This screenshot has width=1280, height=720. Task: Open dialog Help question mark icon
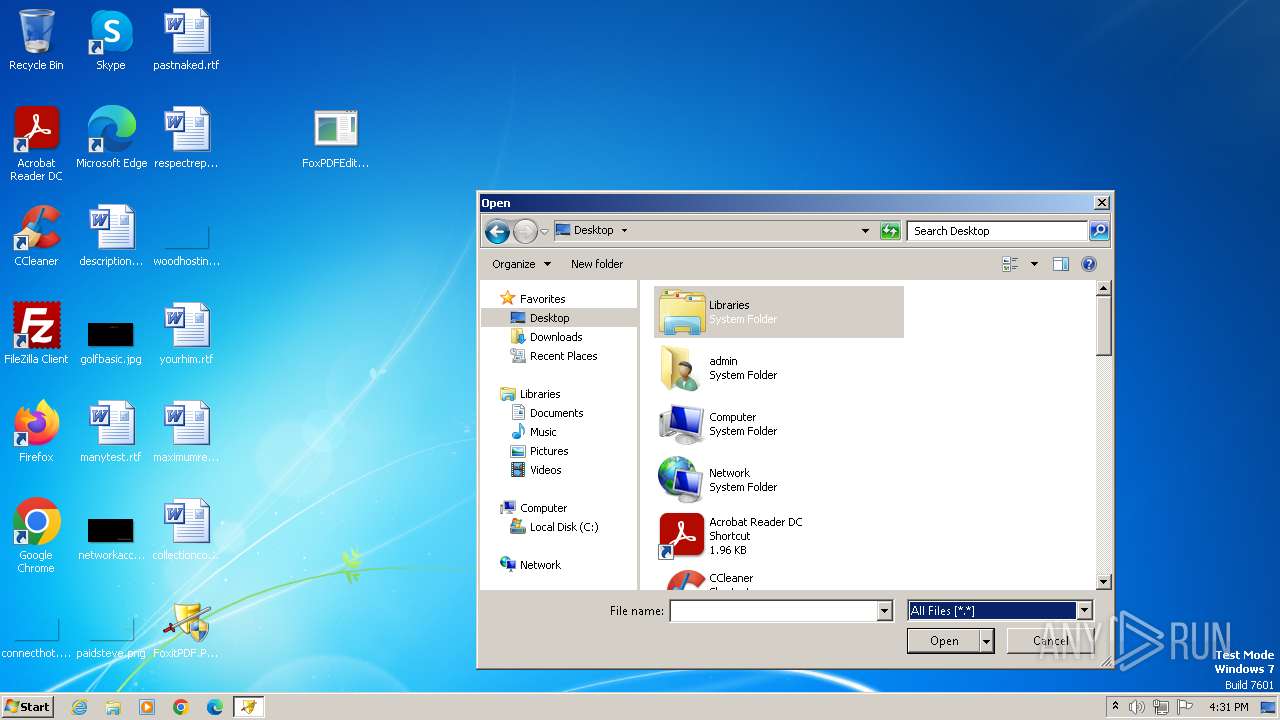pos(1089,264)
